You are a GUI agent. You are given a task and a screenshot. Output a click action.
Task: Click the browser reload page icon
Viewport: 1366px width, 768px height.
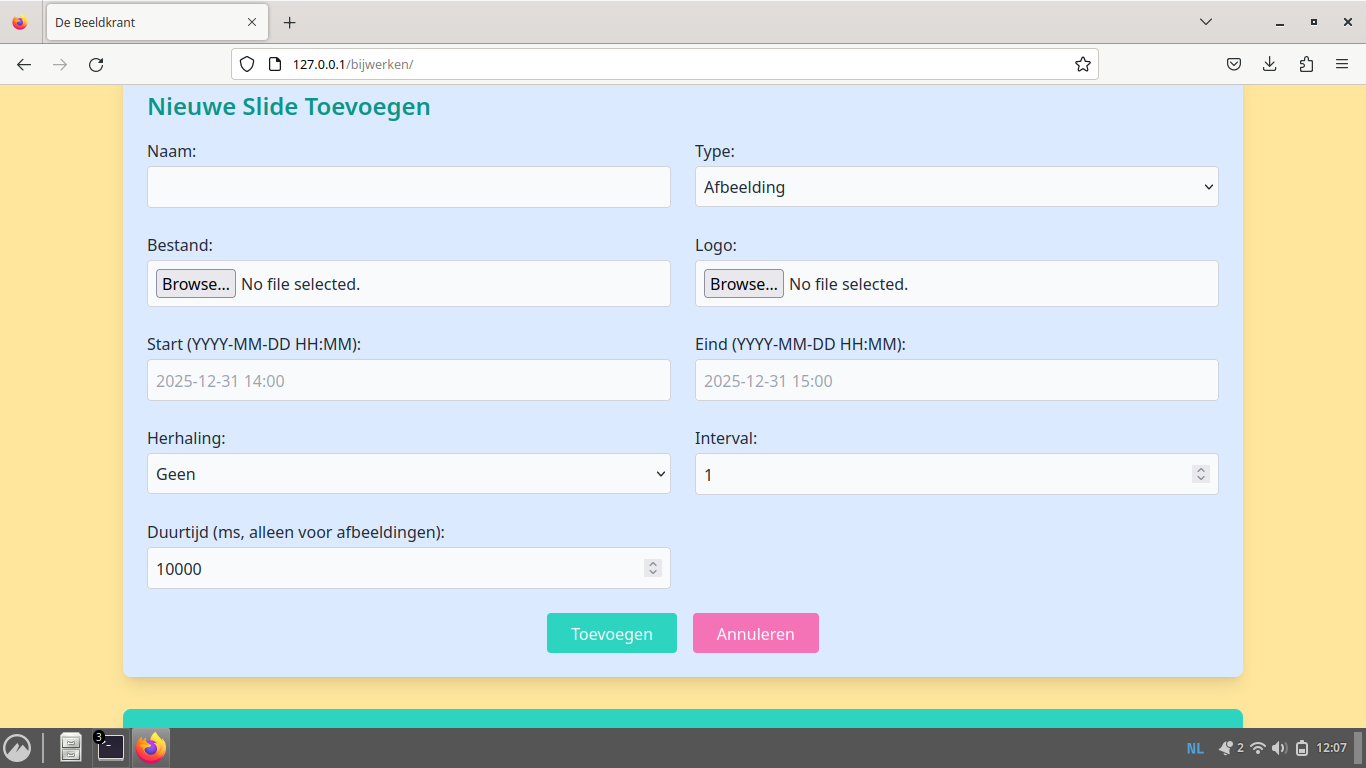96,64
